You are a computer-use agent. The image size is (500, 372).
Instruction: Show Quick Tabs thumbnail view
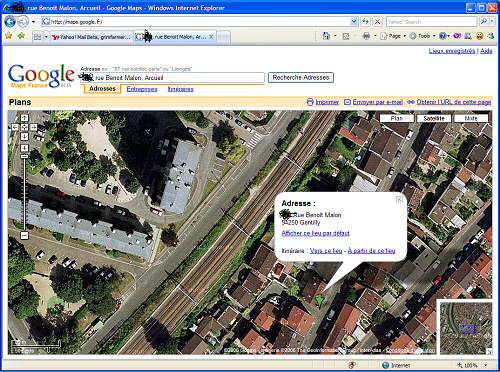(x=37, y=37)
